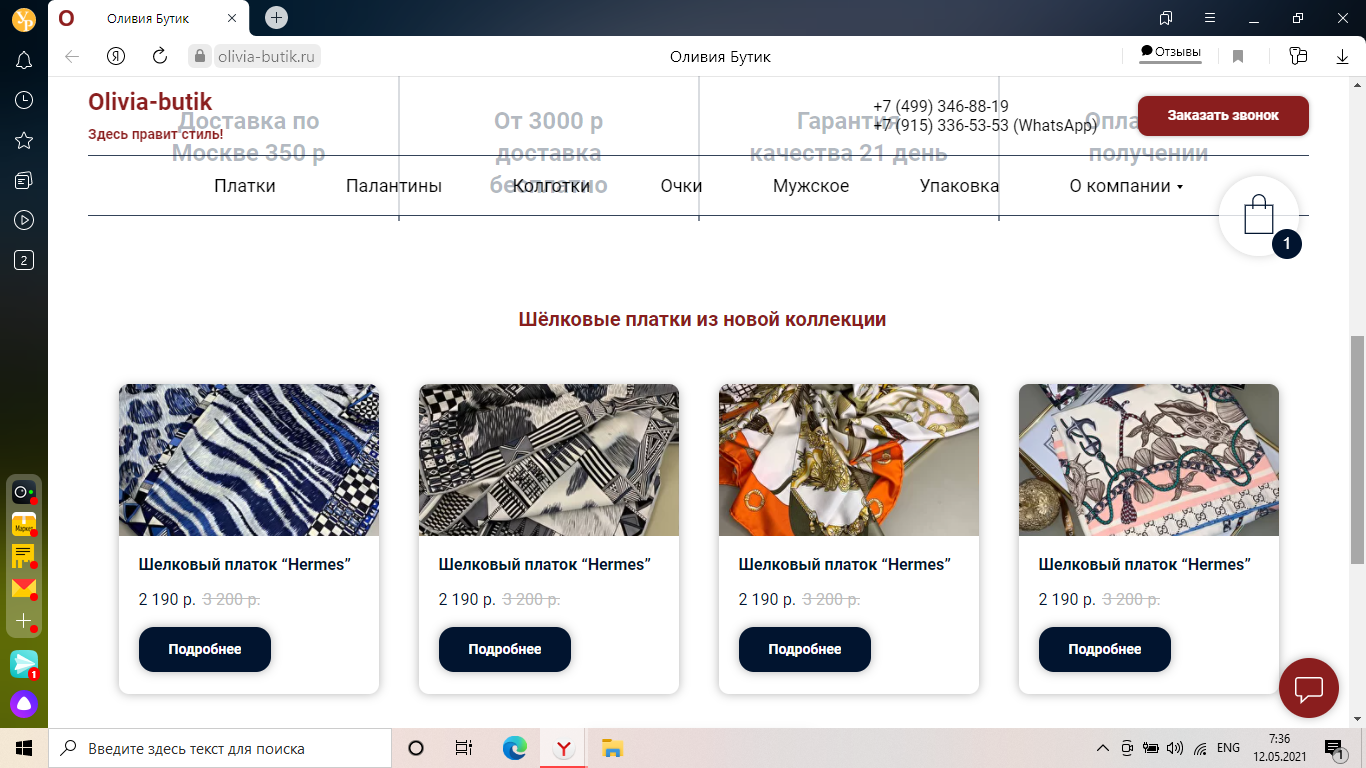The width and height of the screenshot is (1366, 768).
Task: Open the live chat widget
Action: pyautogui.click(x=1309, y=688)
